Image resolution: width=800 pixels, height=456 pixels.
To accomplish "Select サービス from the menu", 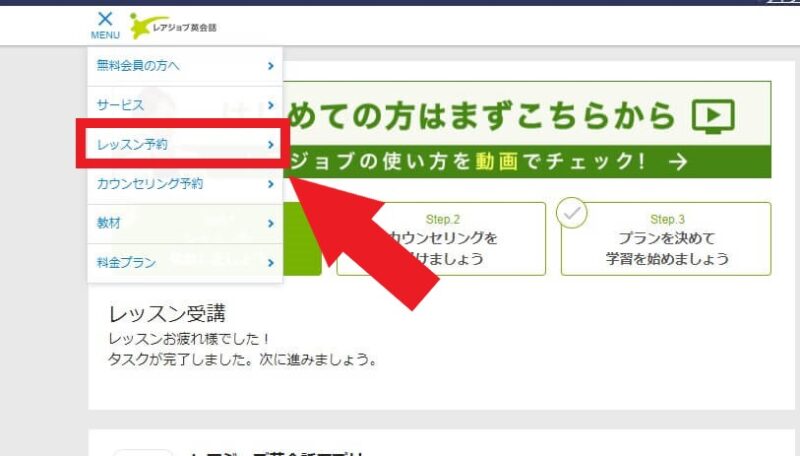I will pyautogui.click(x=120, y=105).
